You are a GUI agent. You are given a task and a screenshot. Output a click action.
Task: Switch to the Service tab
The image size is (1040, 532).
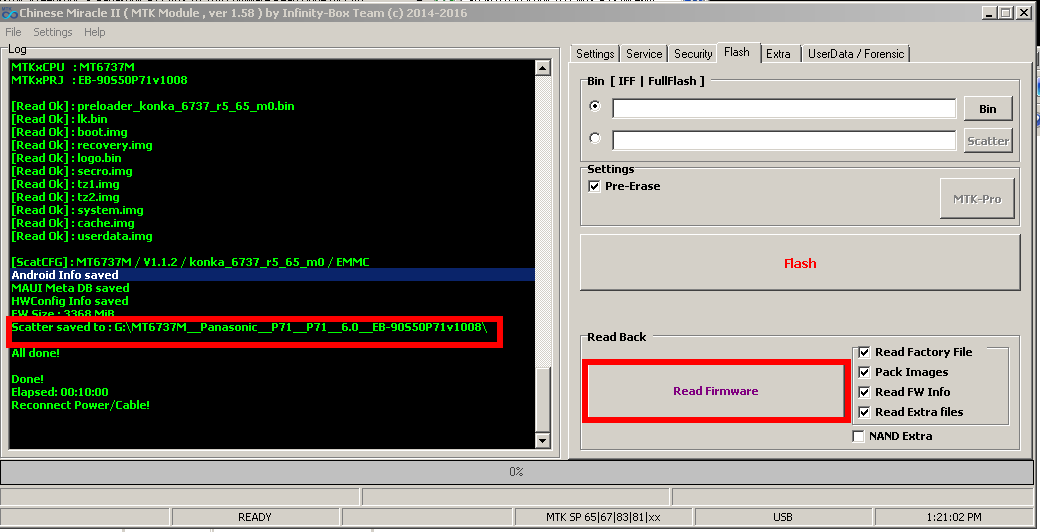[644, 54]
